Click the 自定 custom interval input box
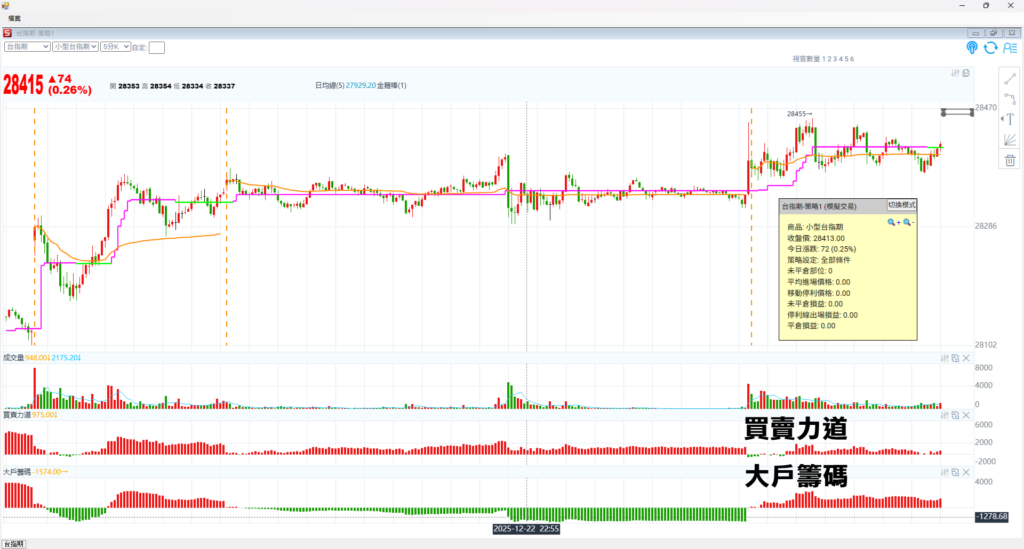 pos(157,47)
